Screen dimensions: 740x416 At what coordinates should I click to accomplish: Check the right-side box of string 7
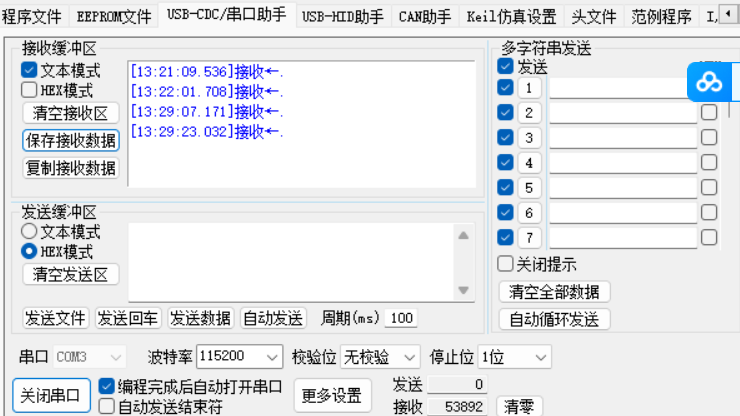tap(709, 237)
